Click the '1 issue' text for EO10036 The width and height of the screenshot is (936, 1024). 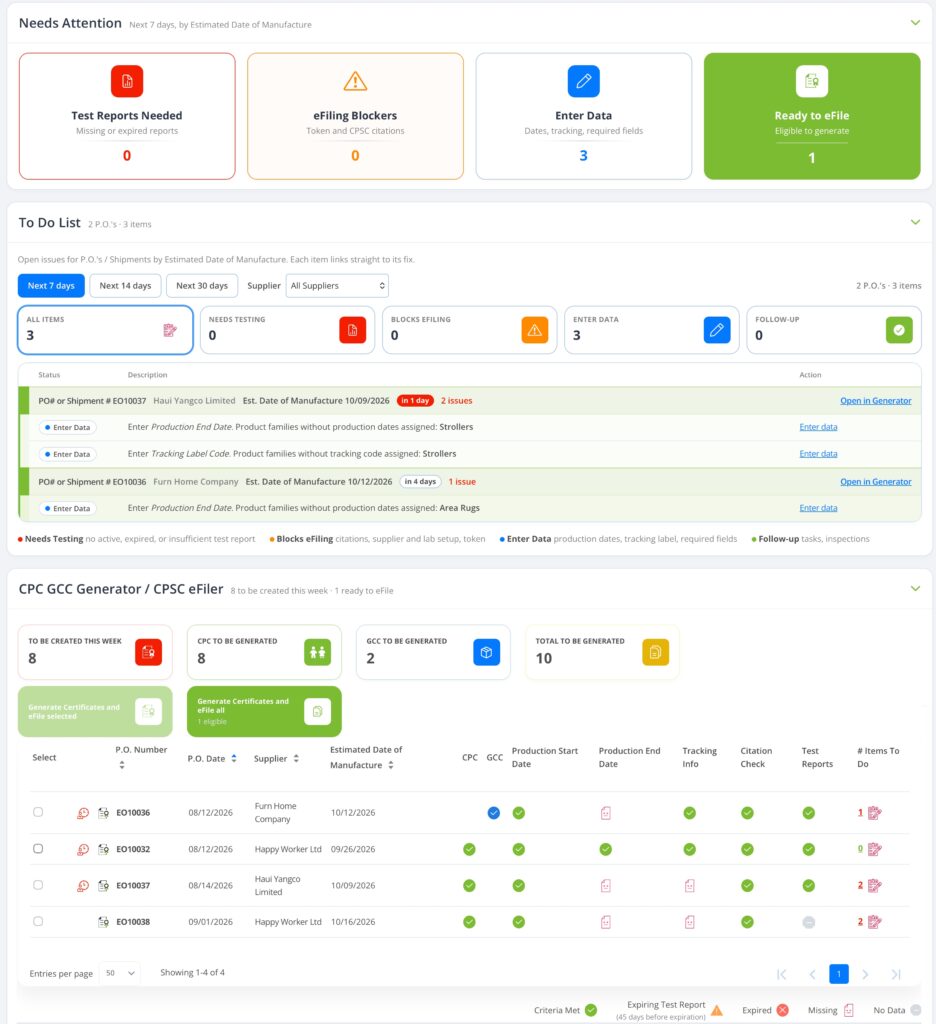462,482
